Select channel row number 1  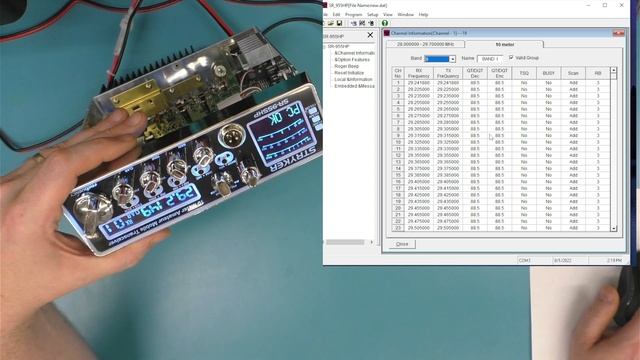(x=398, y=82)
